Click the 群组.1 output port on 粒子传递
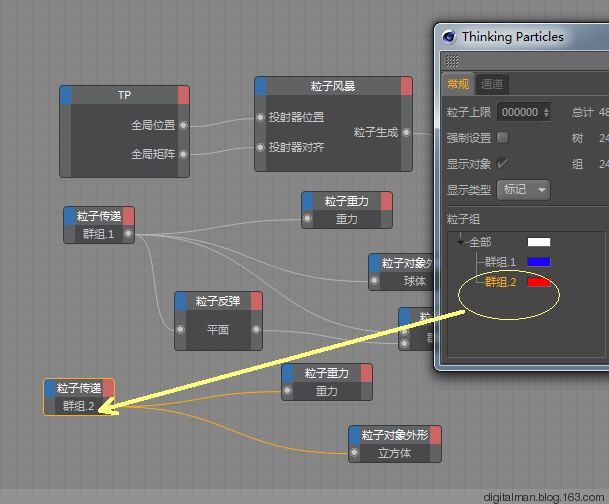The image size is (609, 504). [x=129, y=234]
